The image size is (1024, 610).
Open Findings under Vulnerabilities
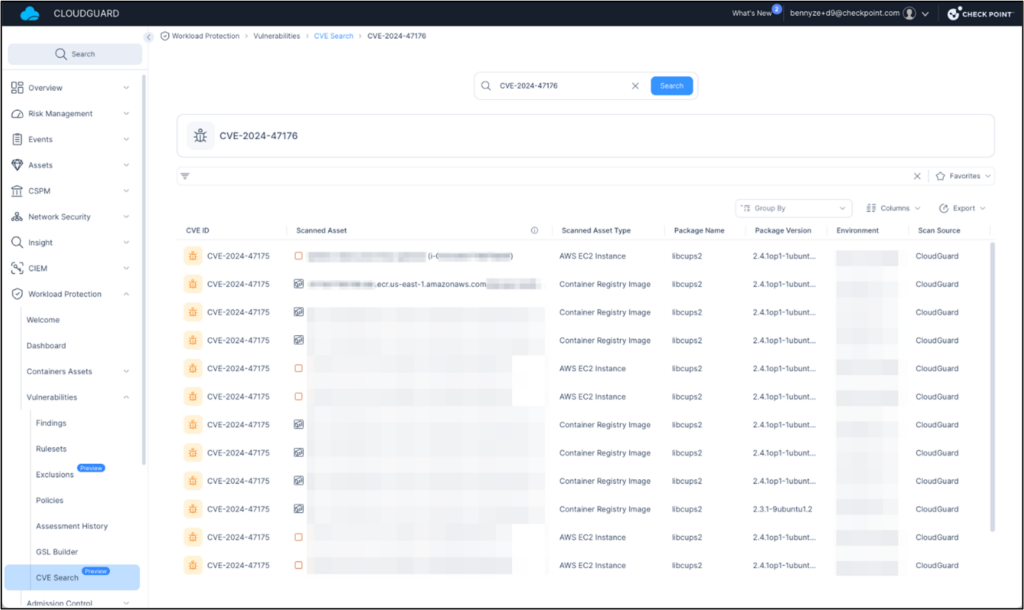click(51, 423)
